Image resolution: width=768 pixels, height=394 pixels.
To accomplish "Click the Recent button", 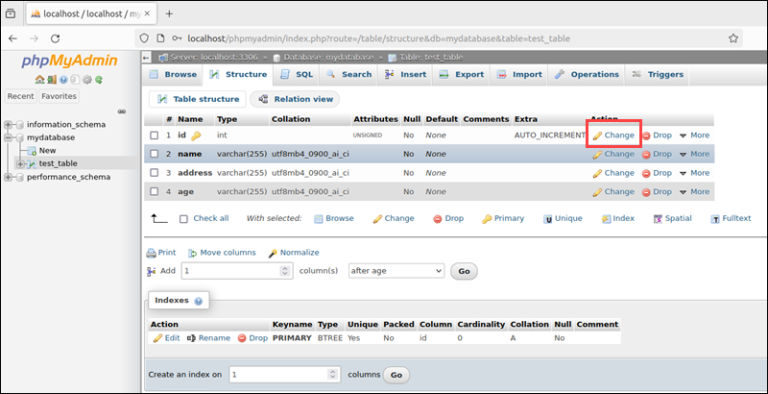I will (21, 96).
